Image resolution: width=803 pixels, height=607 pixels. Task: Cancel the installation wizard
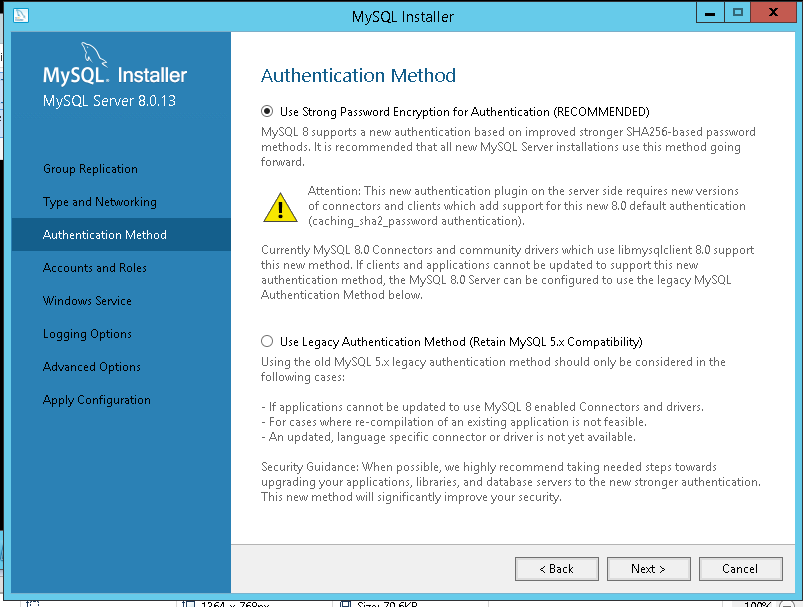(x=740, y=569)
